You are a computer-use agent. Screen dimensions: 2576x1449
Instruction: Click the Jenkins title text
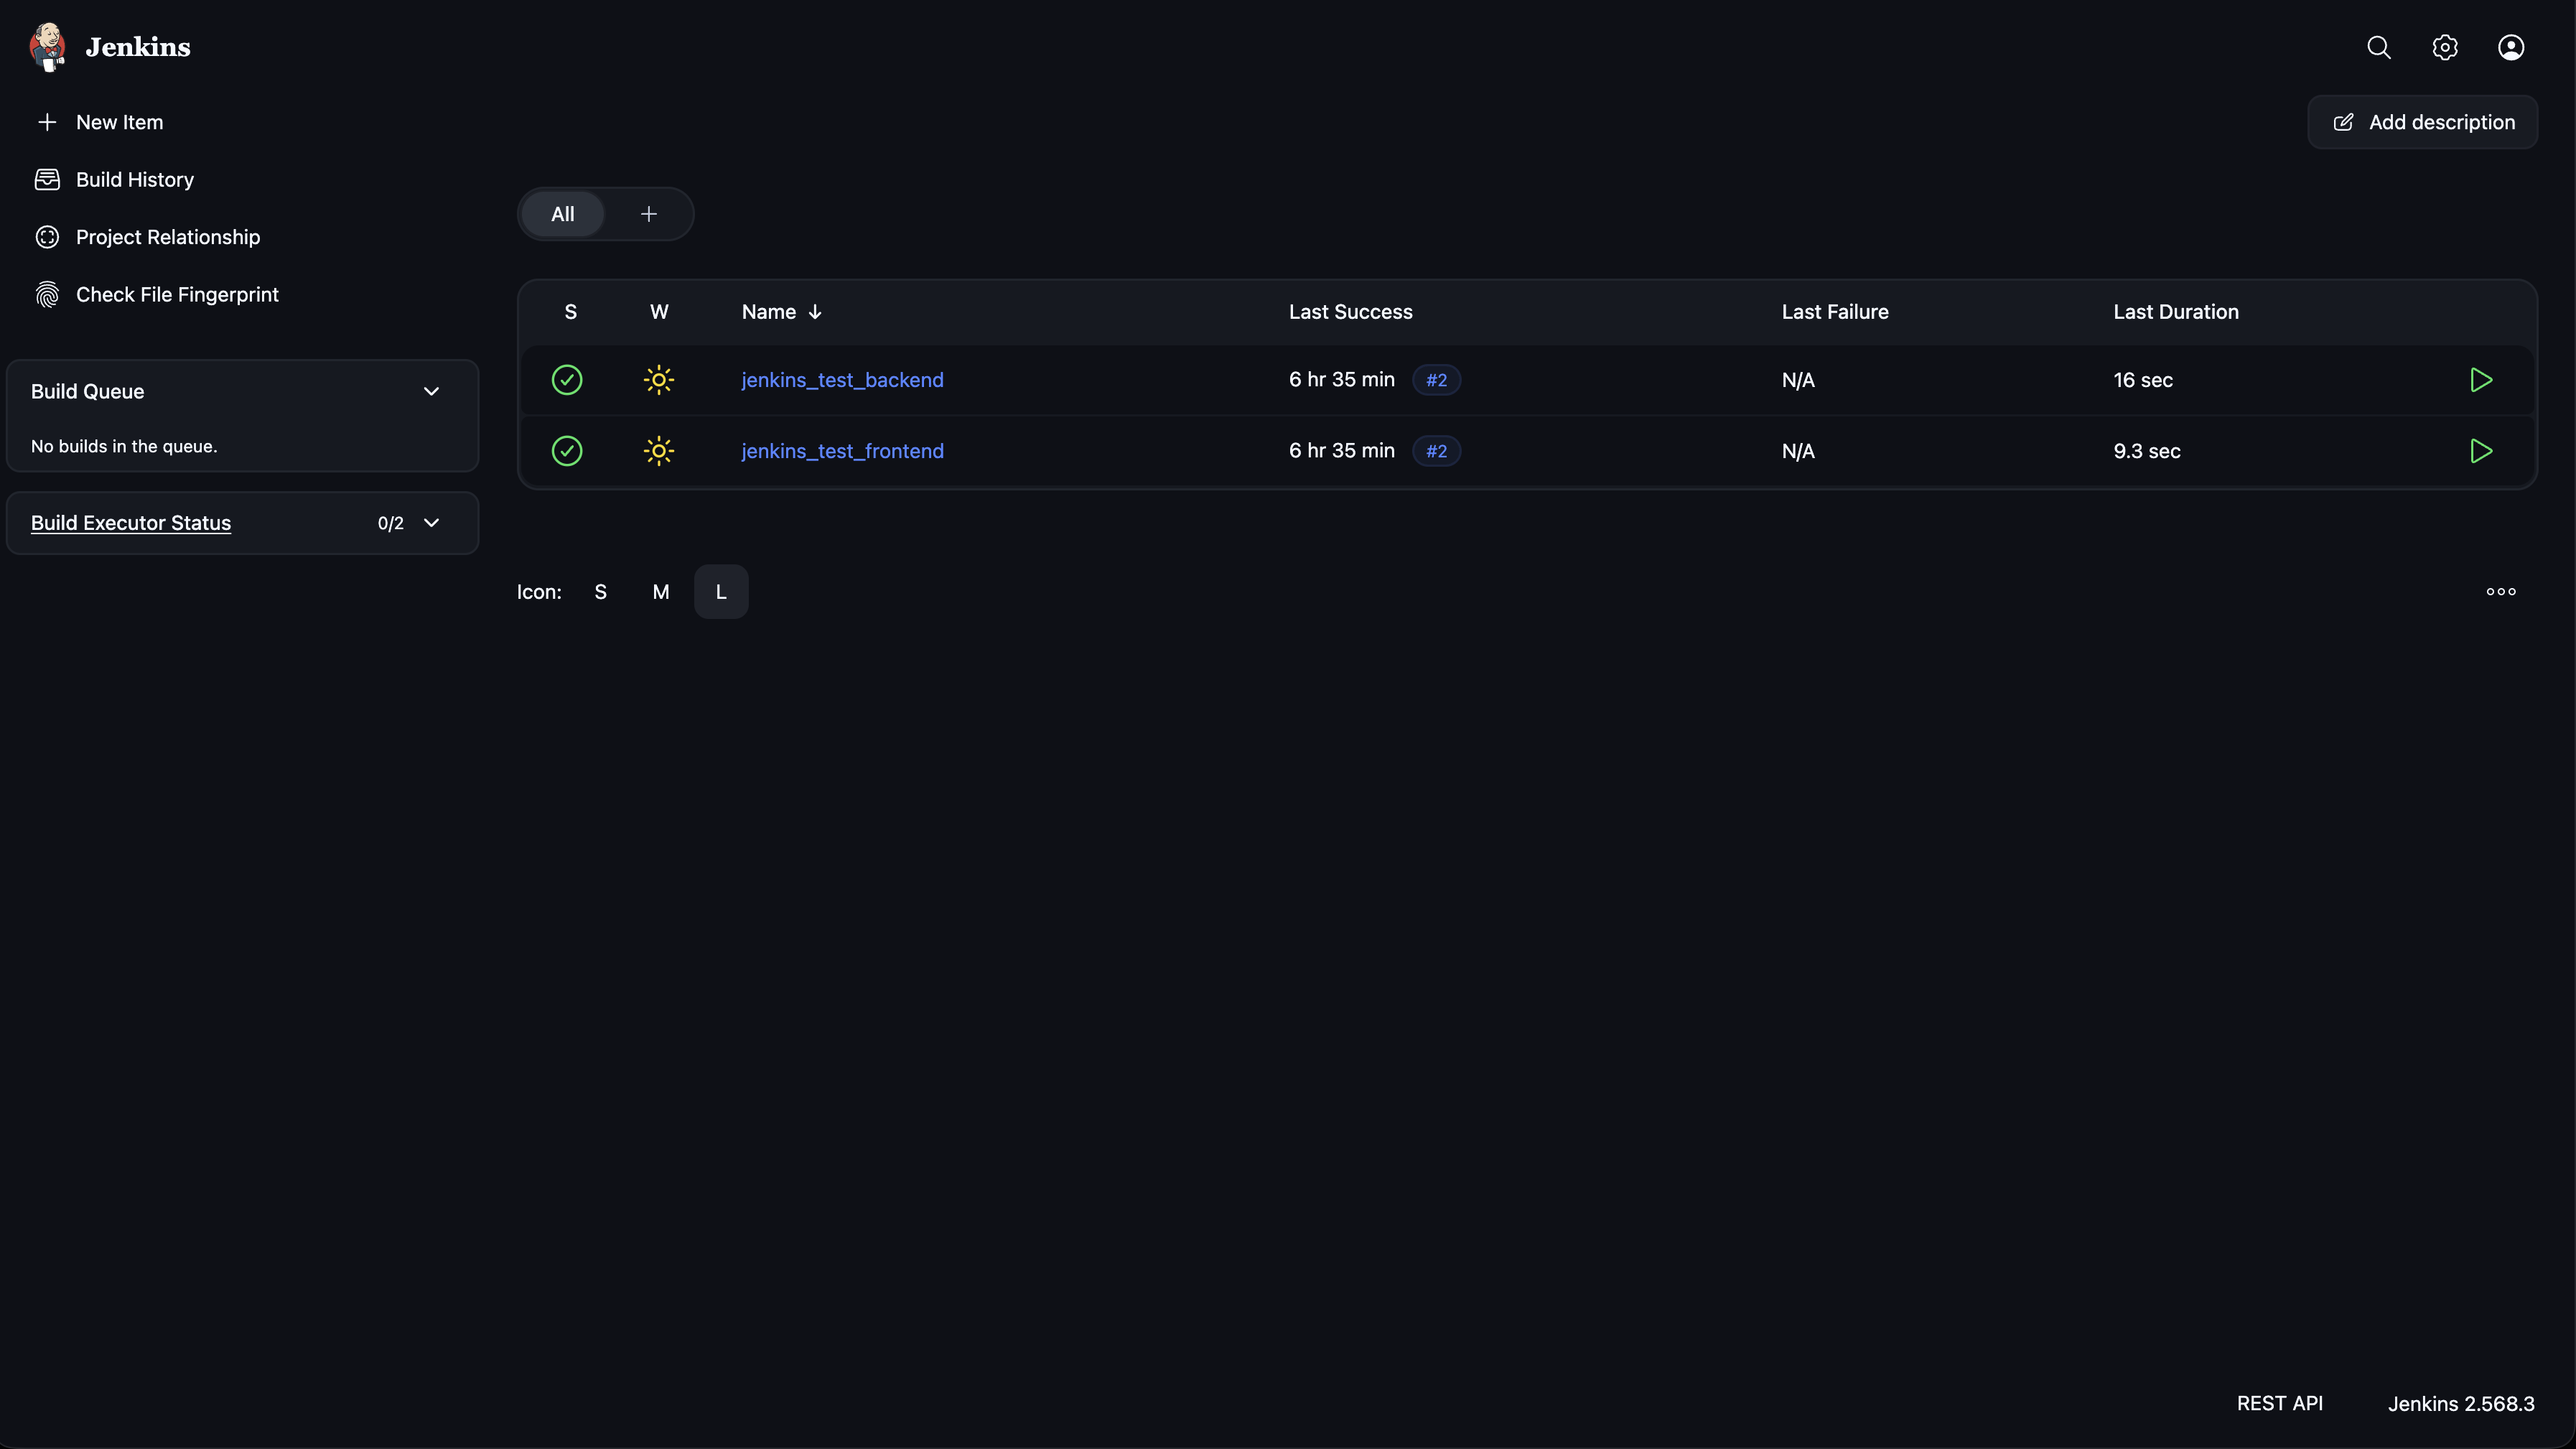tap(138, 47)
